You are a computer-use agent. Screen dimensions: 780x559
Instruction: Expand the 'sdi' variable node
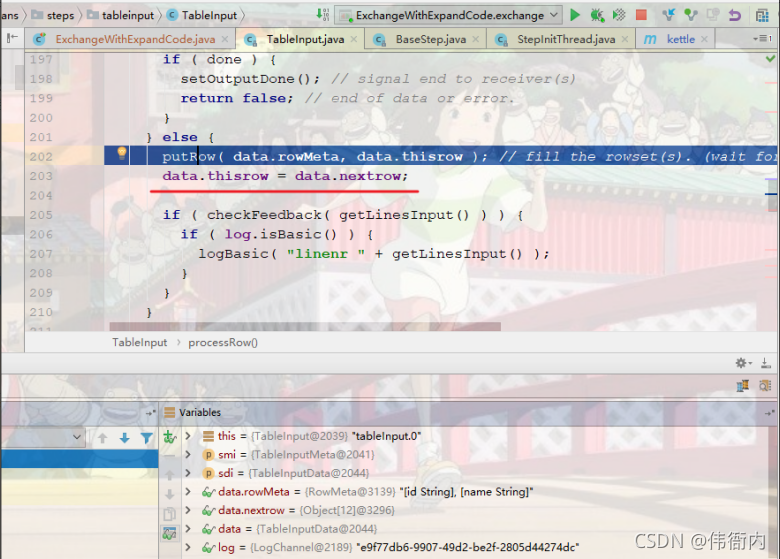click(x=188, y=473)
